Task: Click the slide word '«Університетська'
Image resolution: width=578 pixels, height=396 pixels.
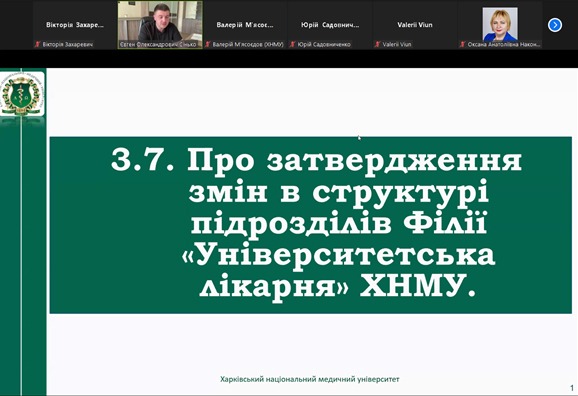Action: pyautogui.click(x=338, y=255)
